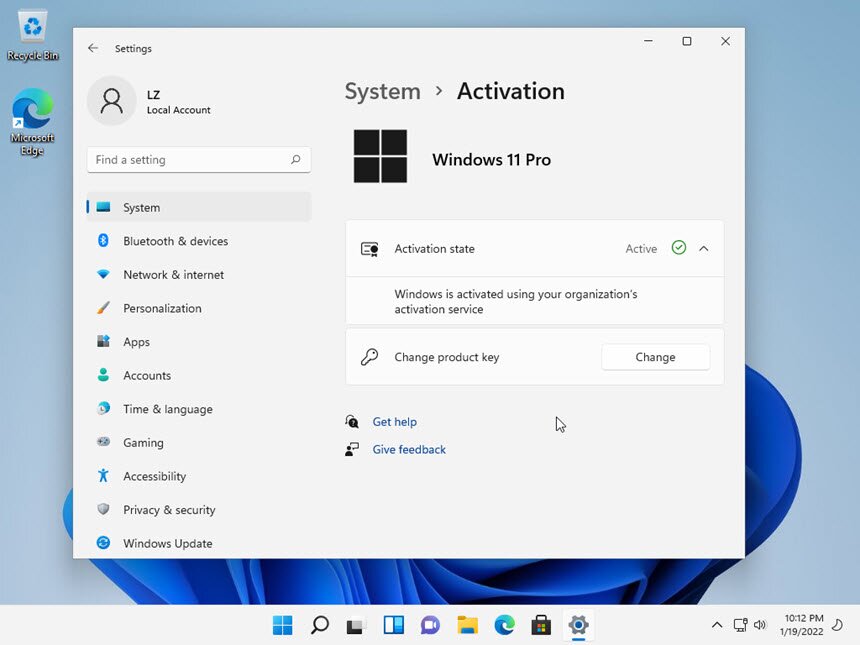Go to Personalization settings
The height and width of the screenshot is (645, 860).
coord(199,308)
